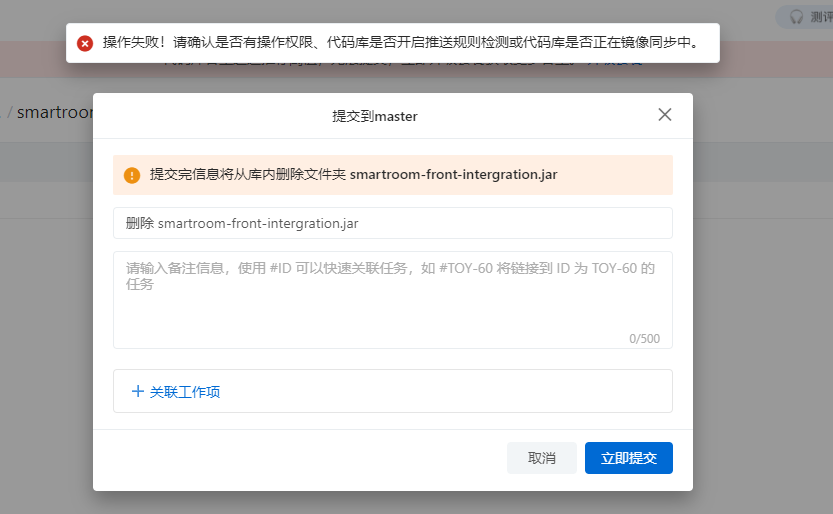Click the plus icon beside 关联工作项
The height and width of the screenshot is (514, 833).
pos(138,391)
